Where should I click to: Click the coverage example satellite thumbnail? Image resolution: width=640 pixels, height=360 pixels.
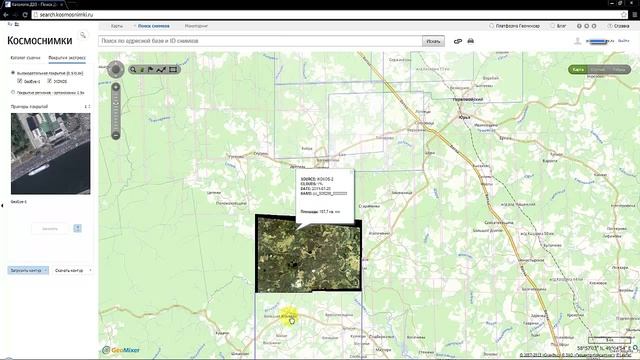pyautogui.click(x=51, y=153)
